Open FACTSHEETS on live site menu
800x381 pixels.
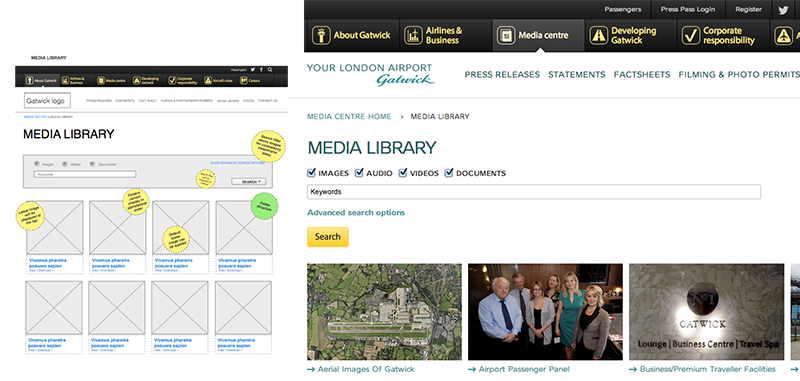642,75
